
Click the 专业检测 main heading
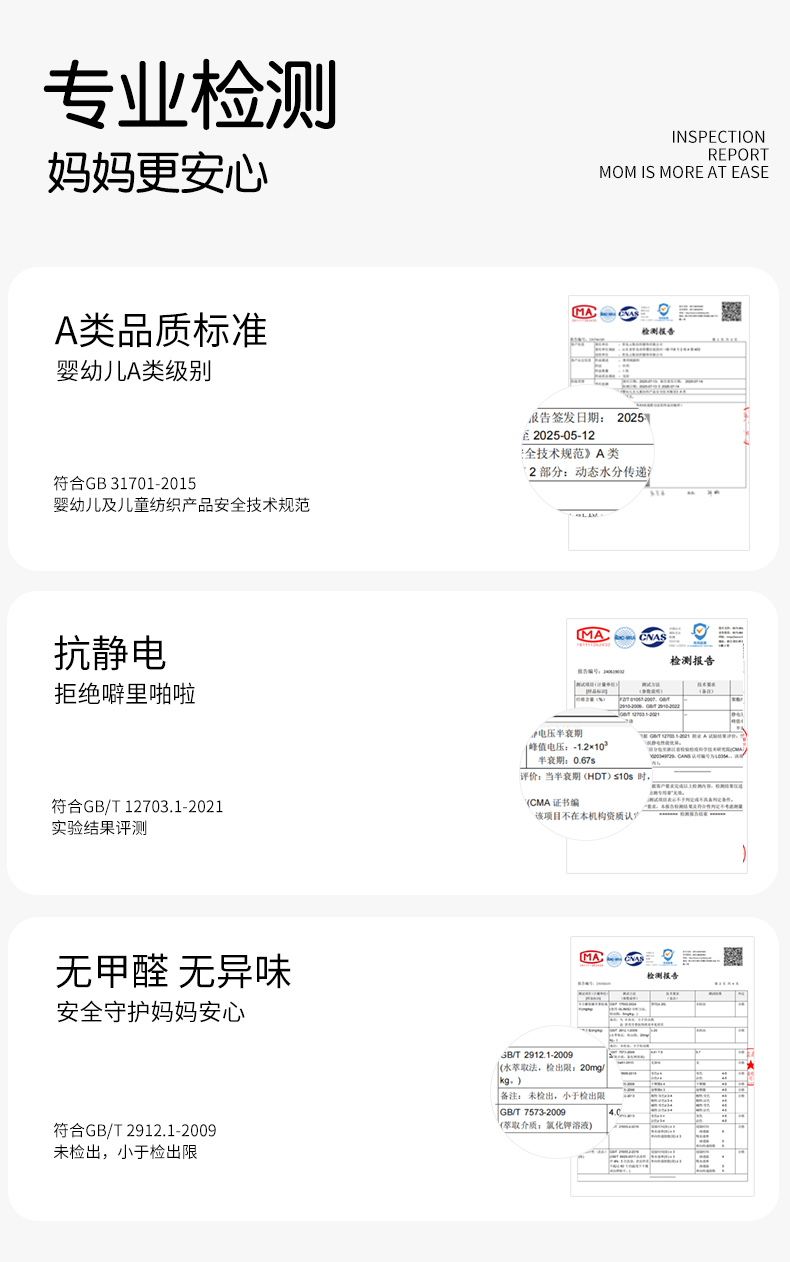190,95
